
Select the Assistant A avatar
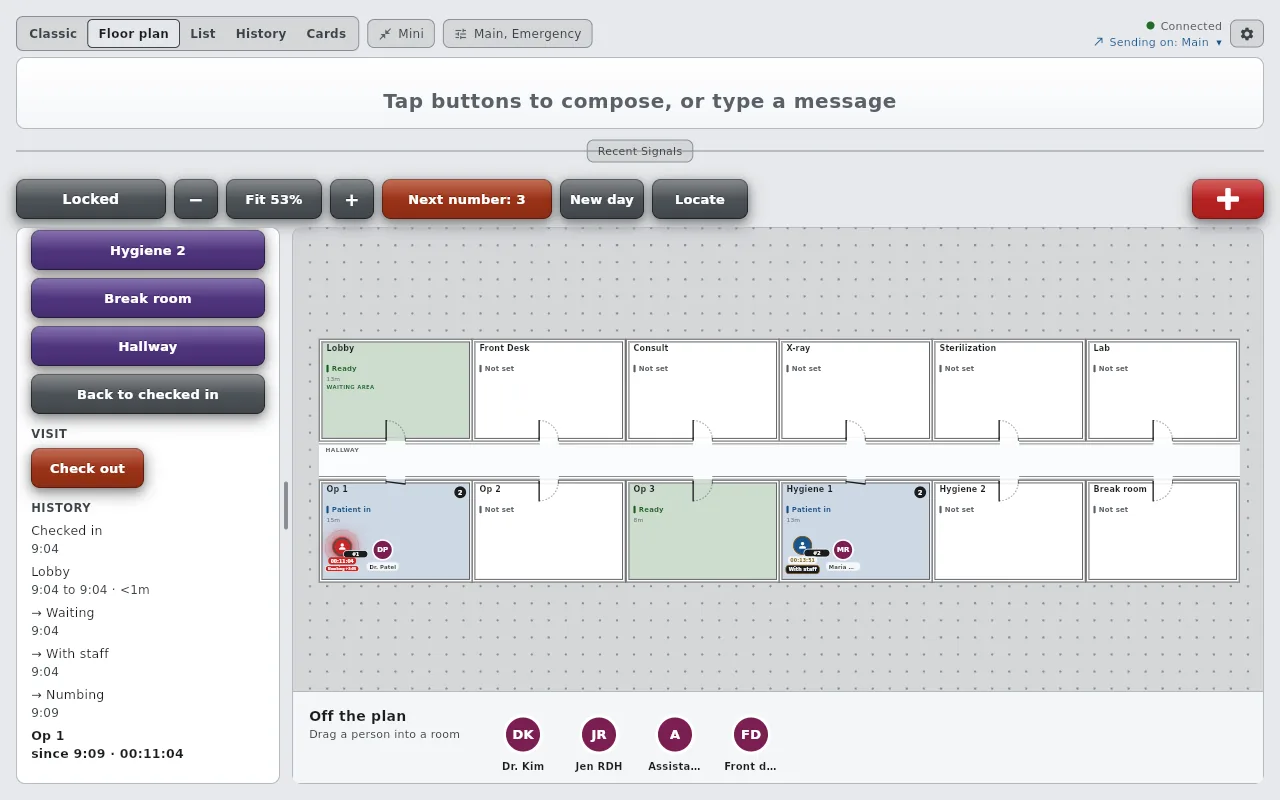(x=675, y=734)
